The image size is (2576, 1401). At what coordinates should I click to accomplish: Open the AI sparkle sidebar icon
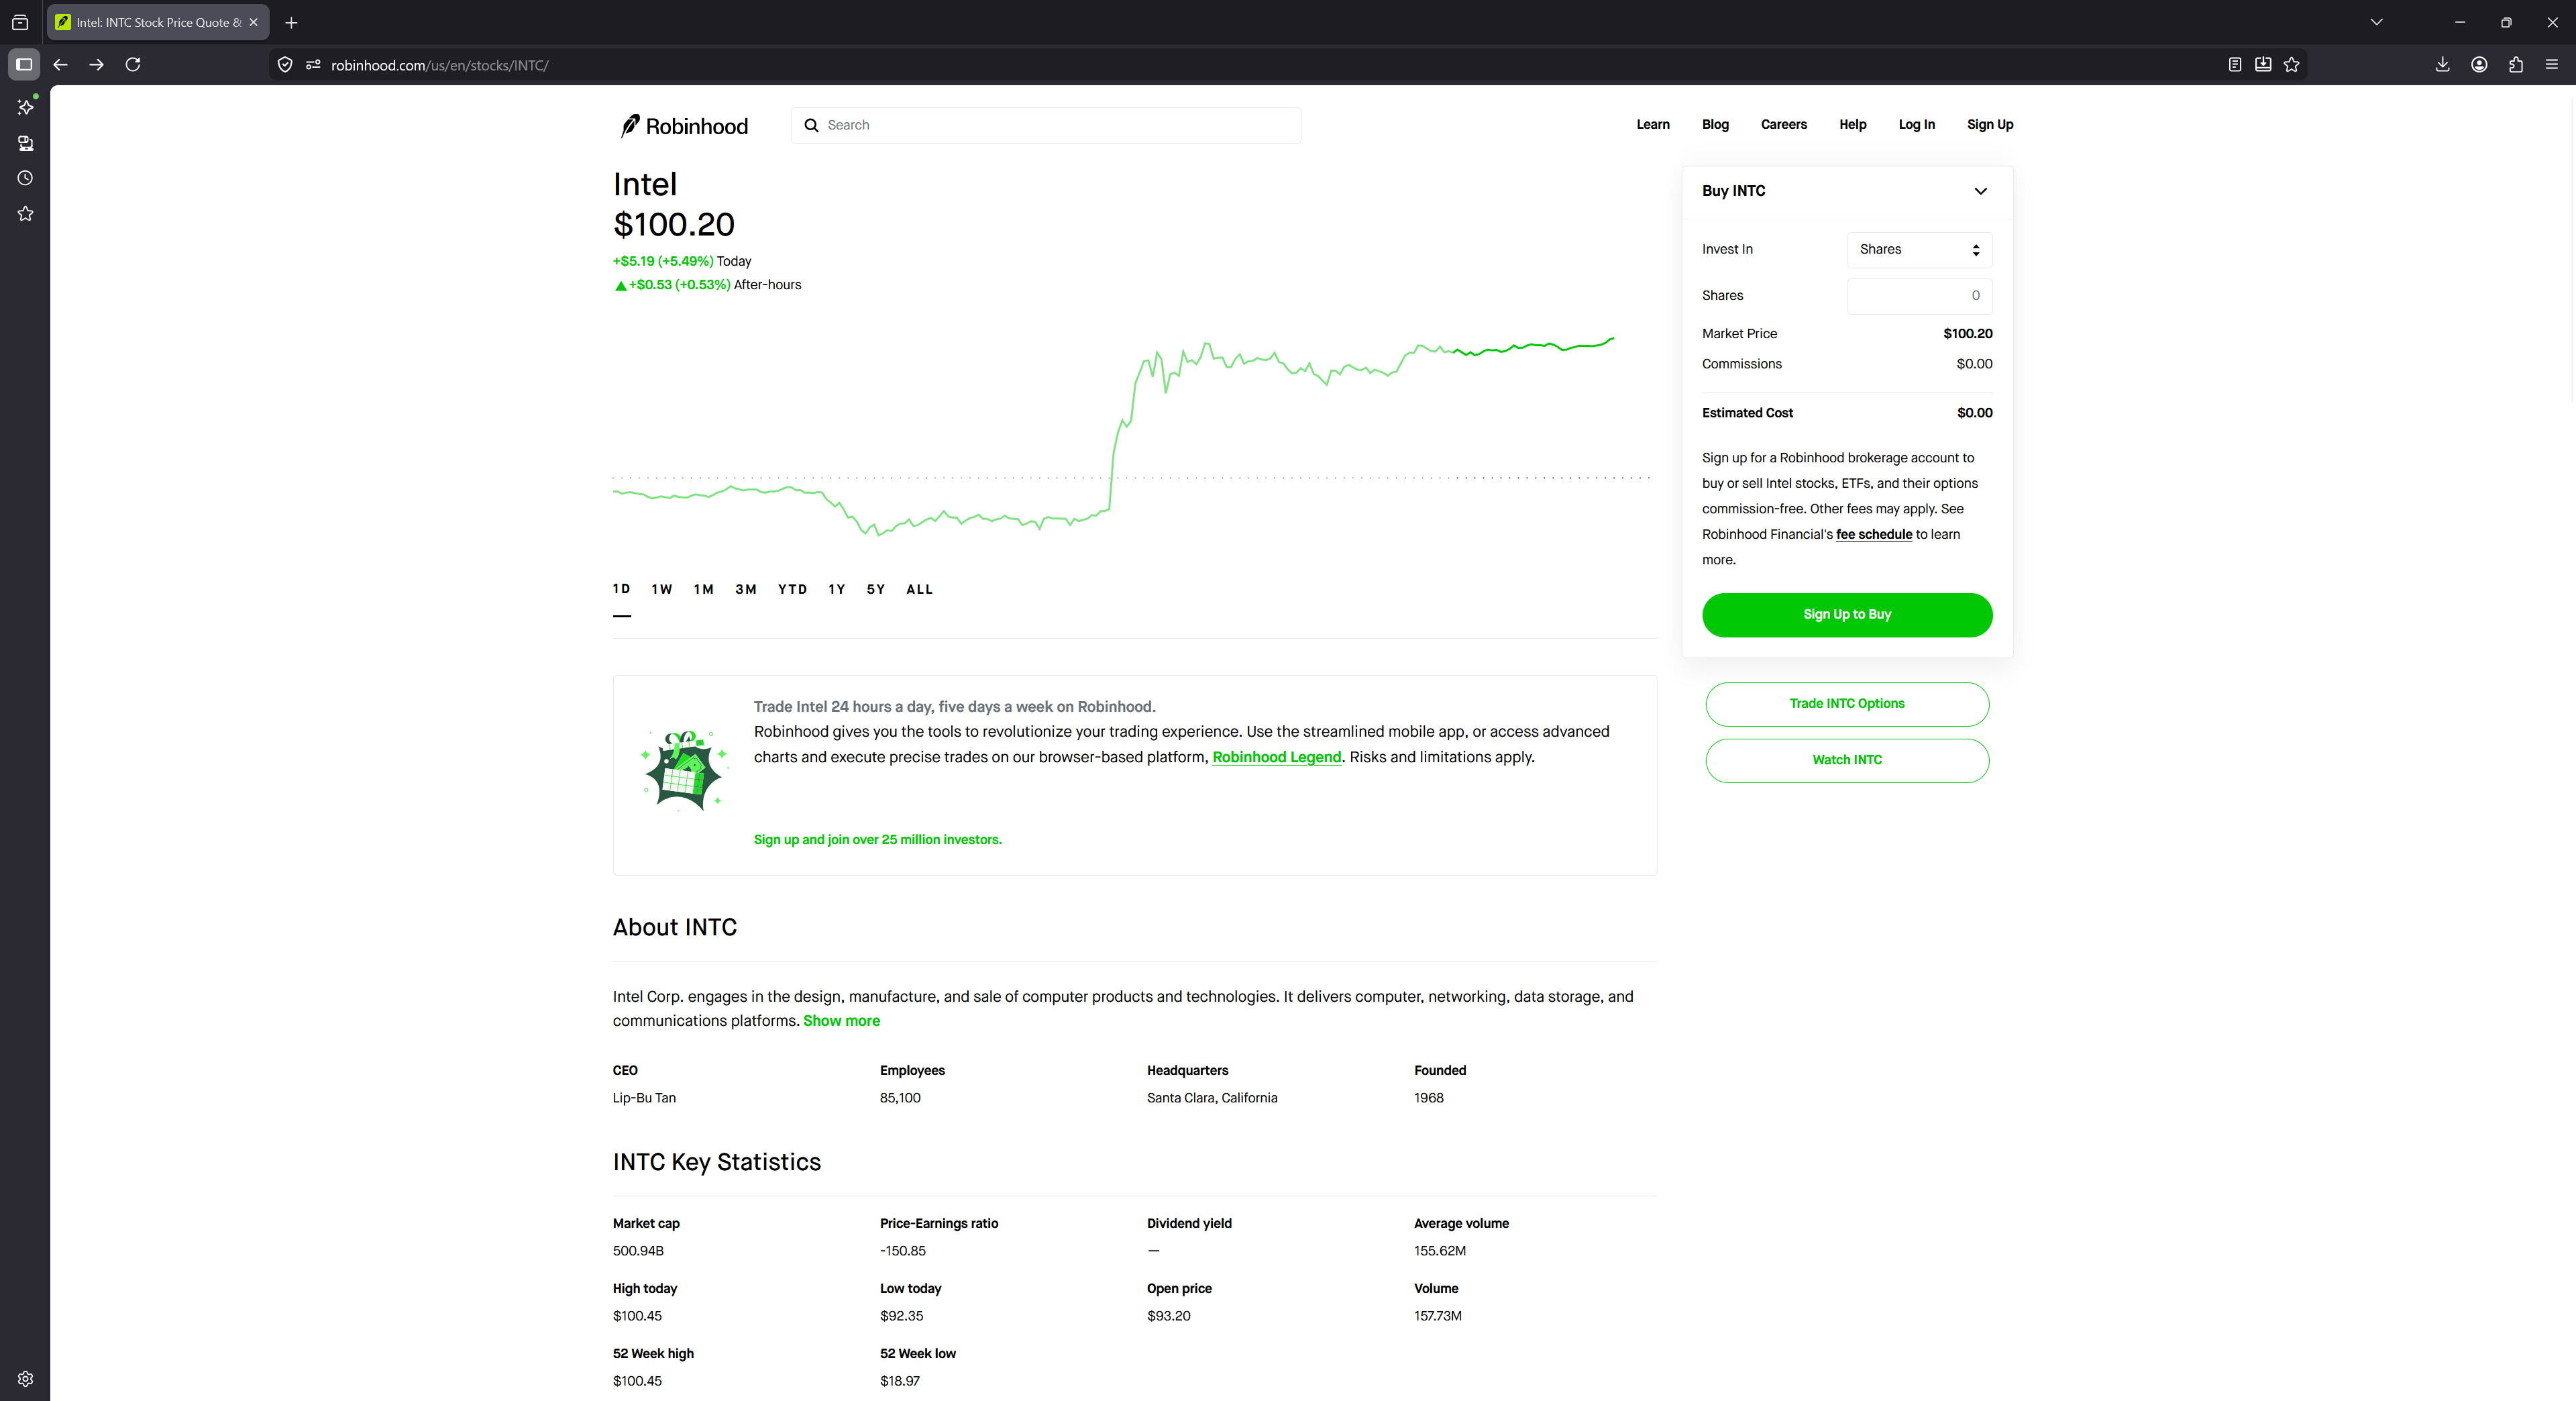pyautogui.click(x=25, y=107)
